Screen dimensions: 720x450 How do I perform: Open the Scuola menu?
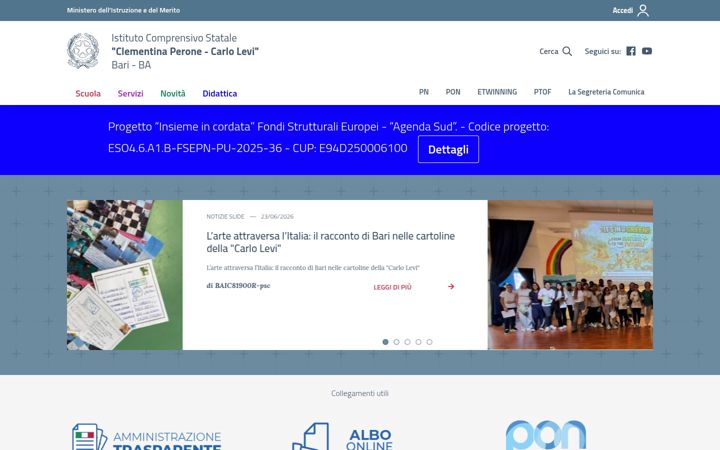click(88, 93)
